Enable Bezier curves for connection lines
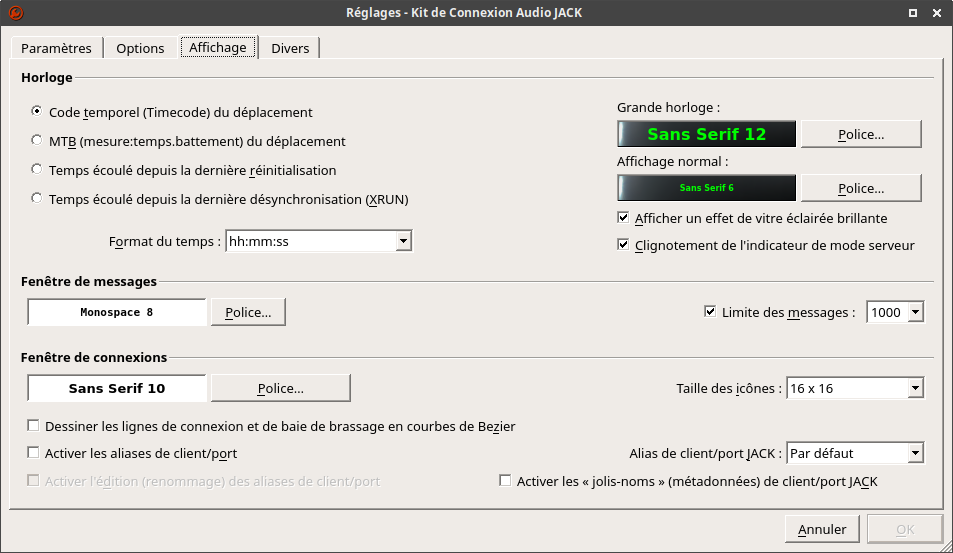 coord(33,425)
